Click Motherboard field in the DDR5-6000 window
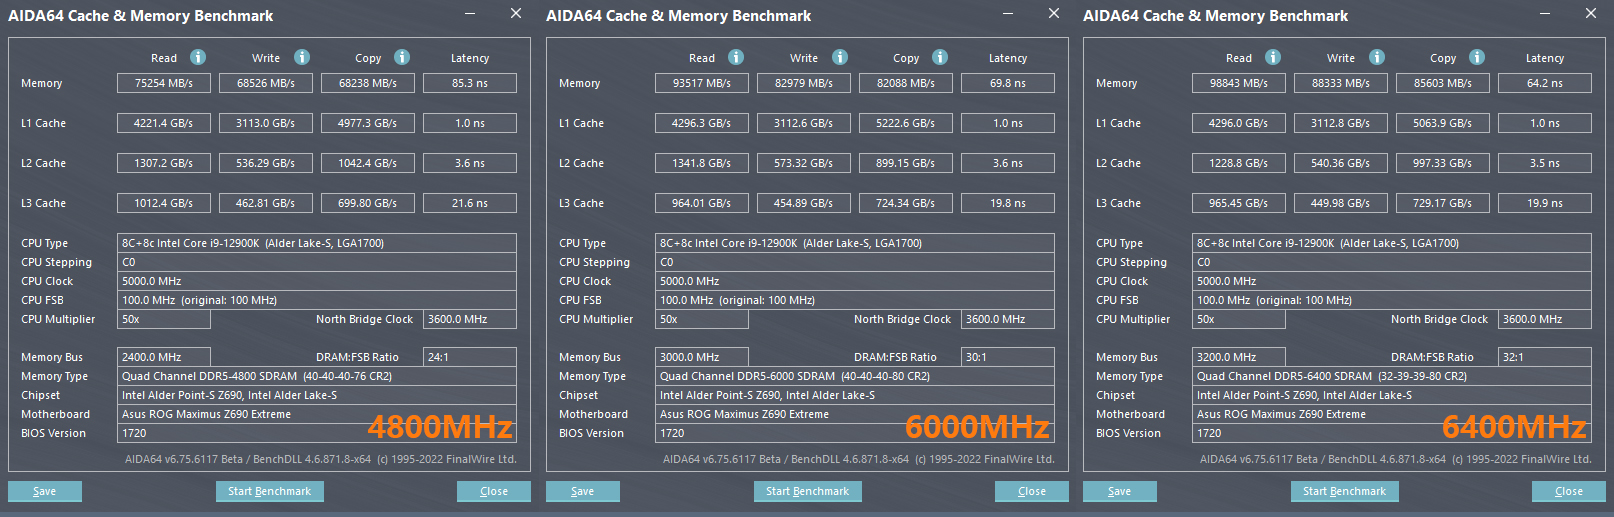The width and height of the screenshot is (1614, 517). pyautogui.click(x=855, y=414)
